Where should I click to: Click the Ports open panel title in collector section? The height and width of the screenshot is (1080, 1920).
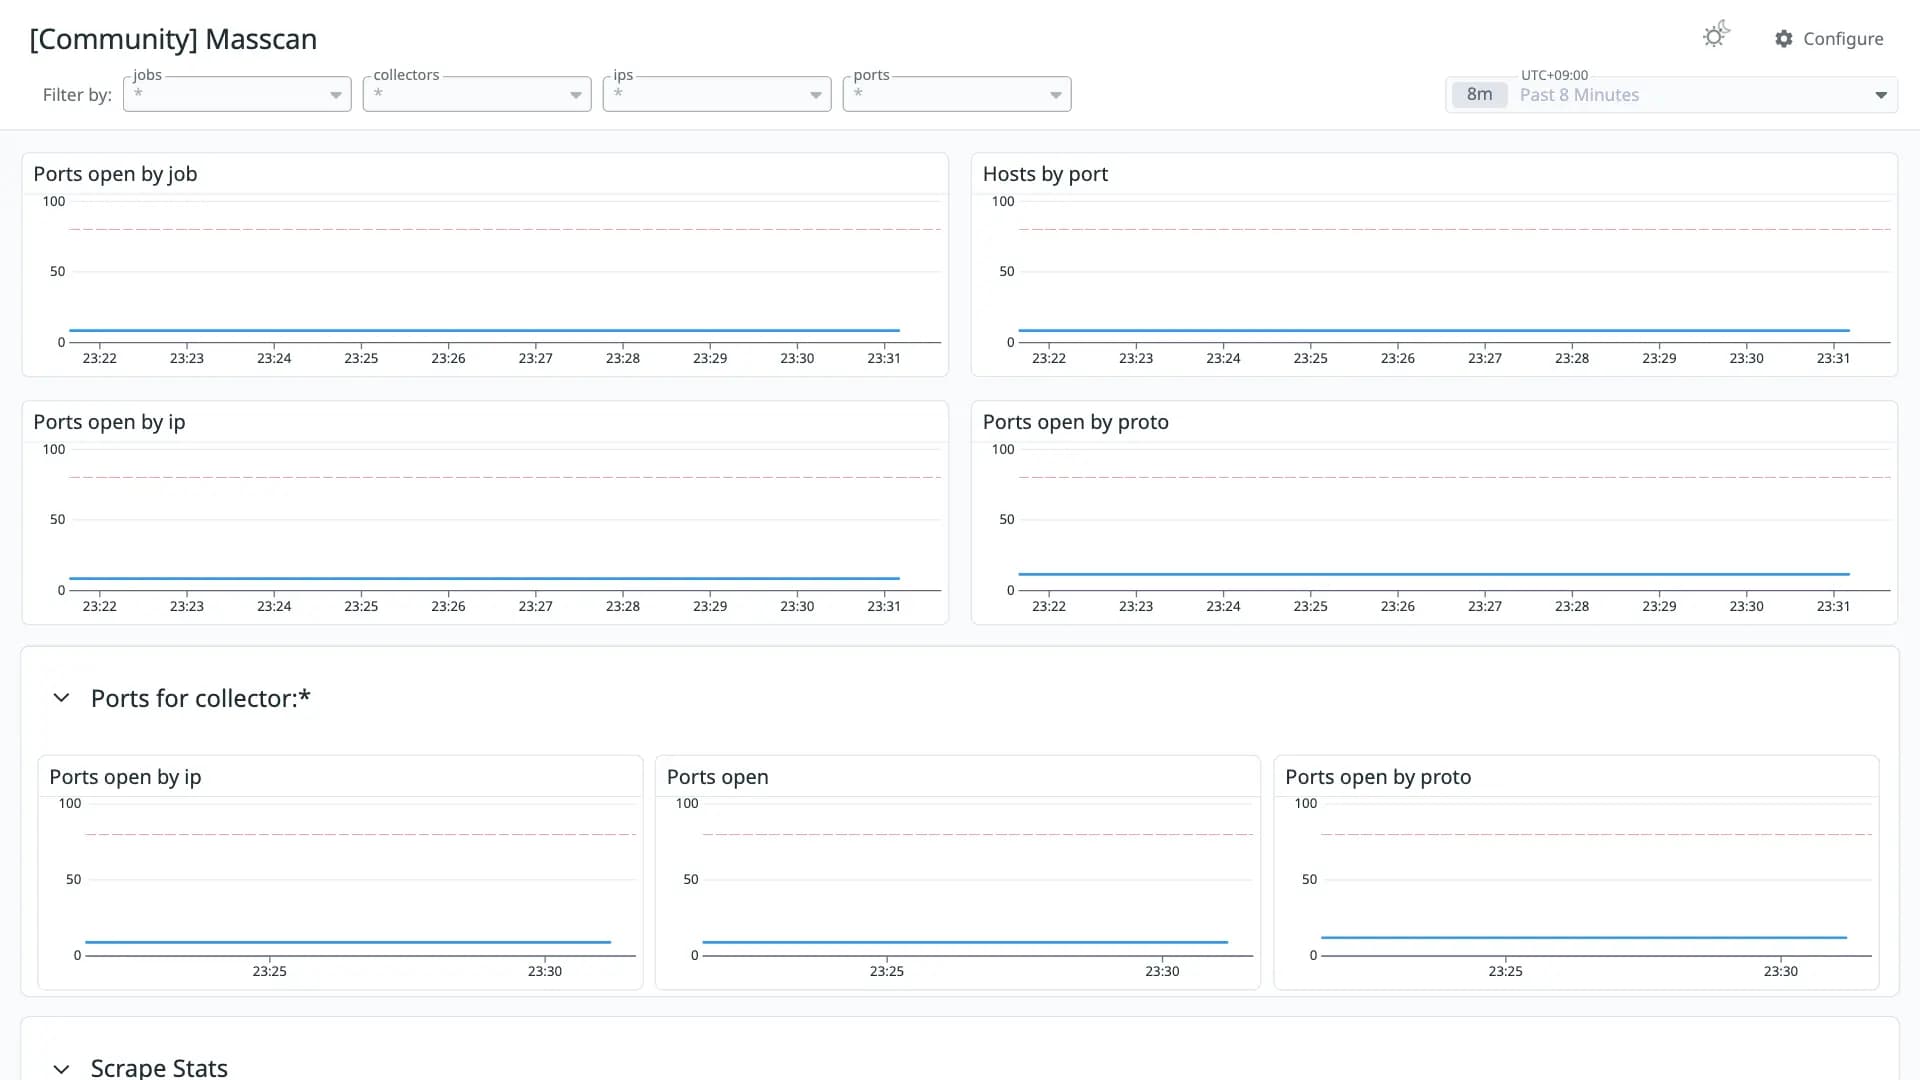pos(717,777)
